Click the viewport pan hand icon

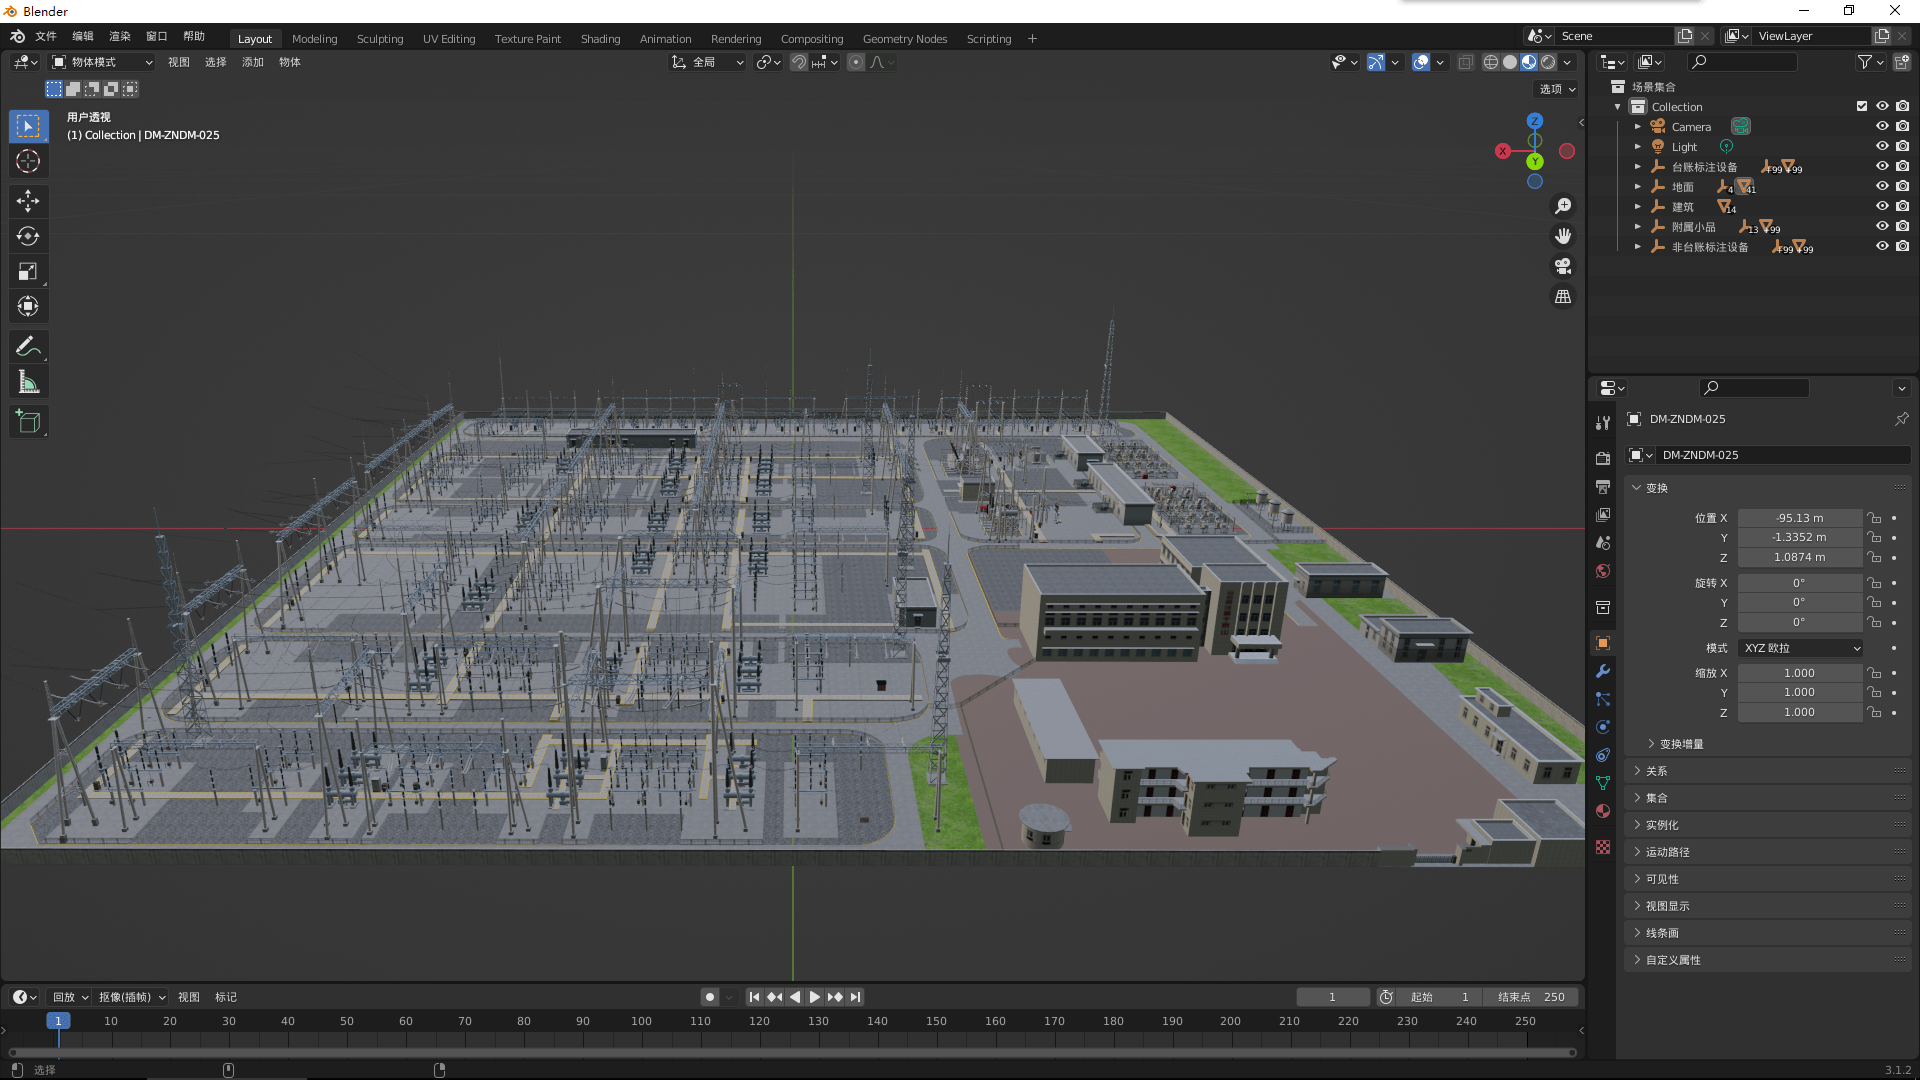[1563, 236]
